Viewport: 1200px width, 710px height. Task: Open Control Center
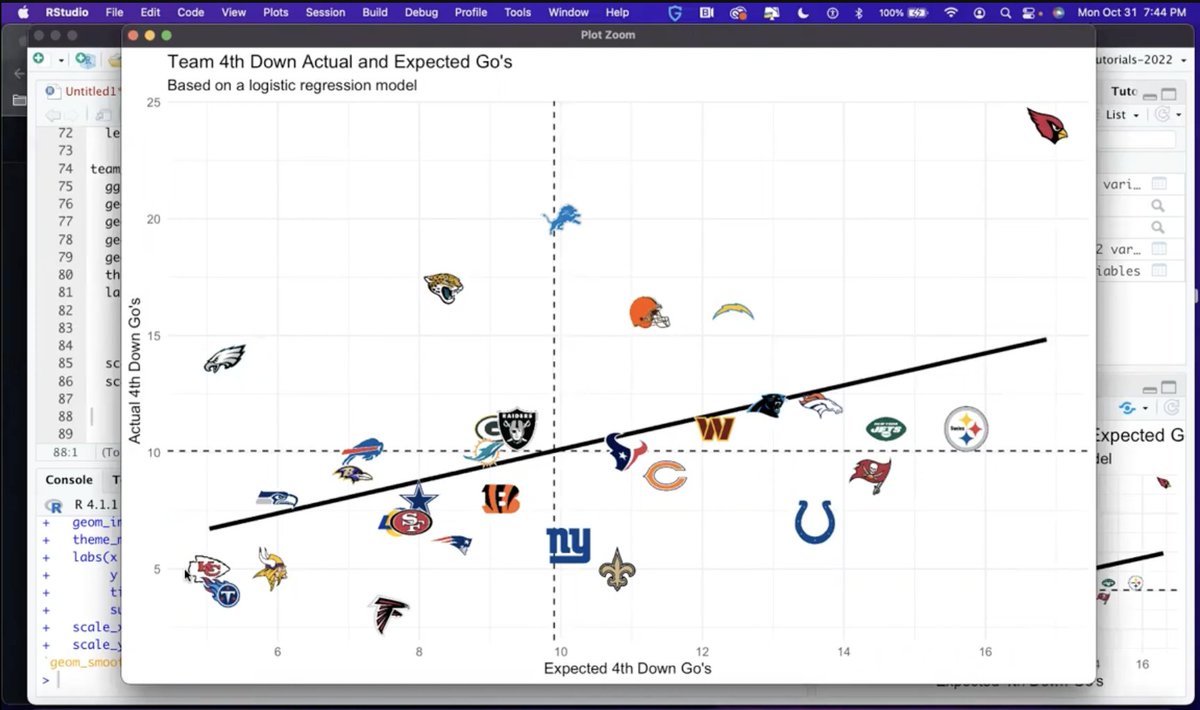[1031, 12]
